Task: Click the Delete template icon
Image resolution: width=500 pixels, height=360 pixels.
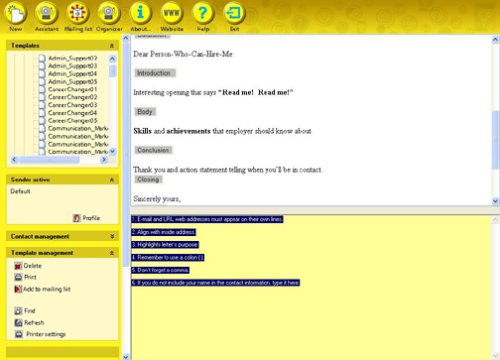Action: tap(18, 266)
